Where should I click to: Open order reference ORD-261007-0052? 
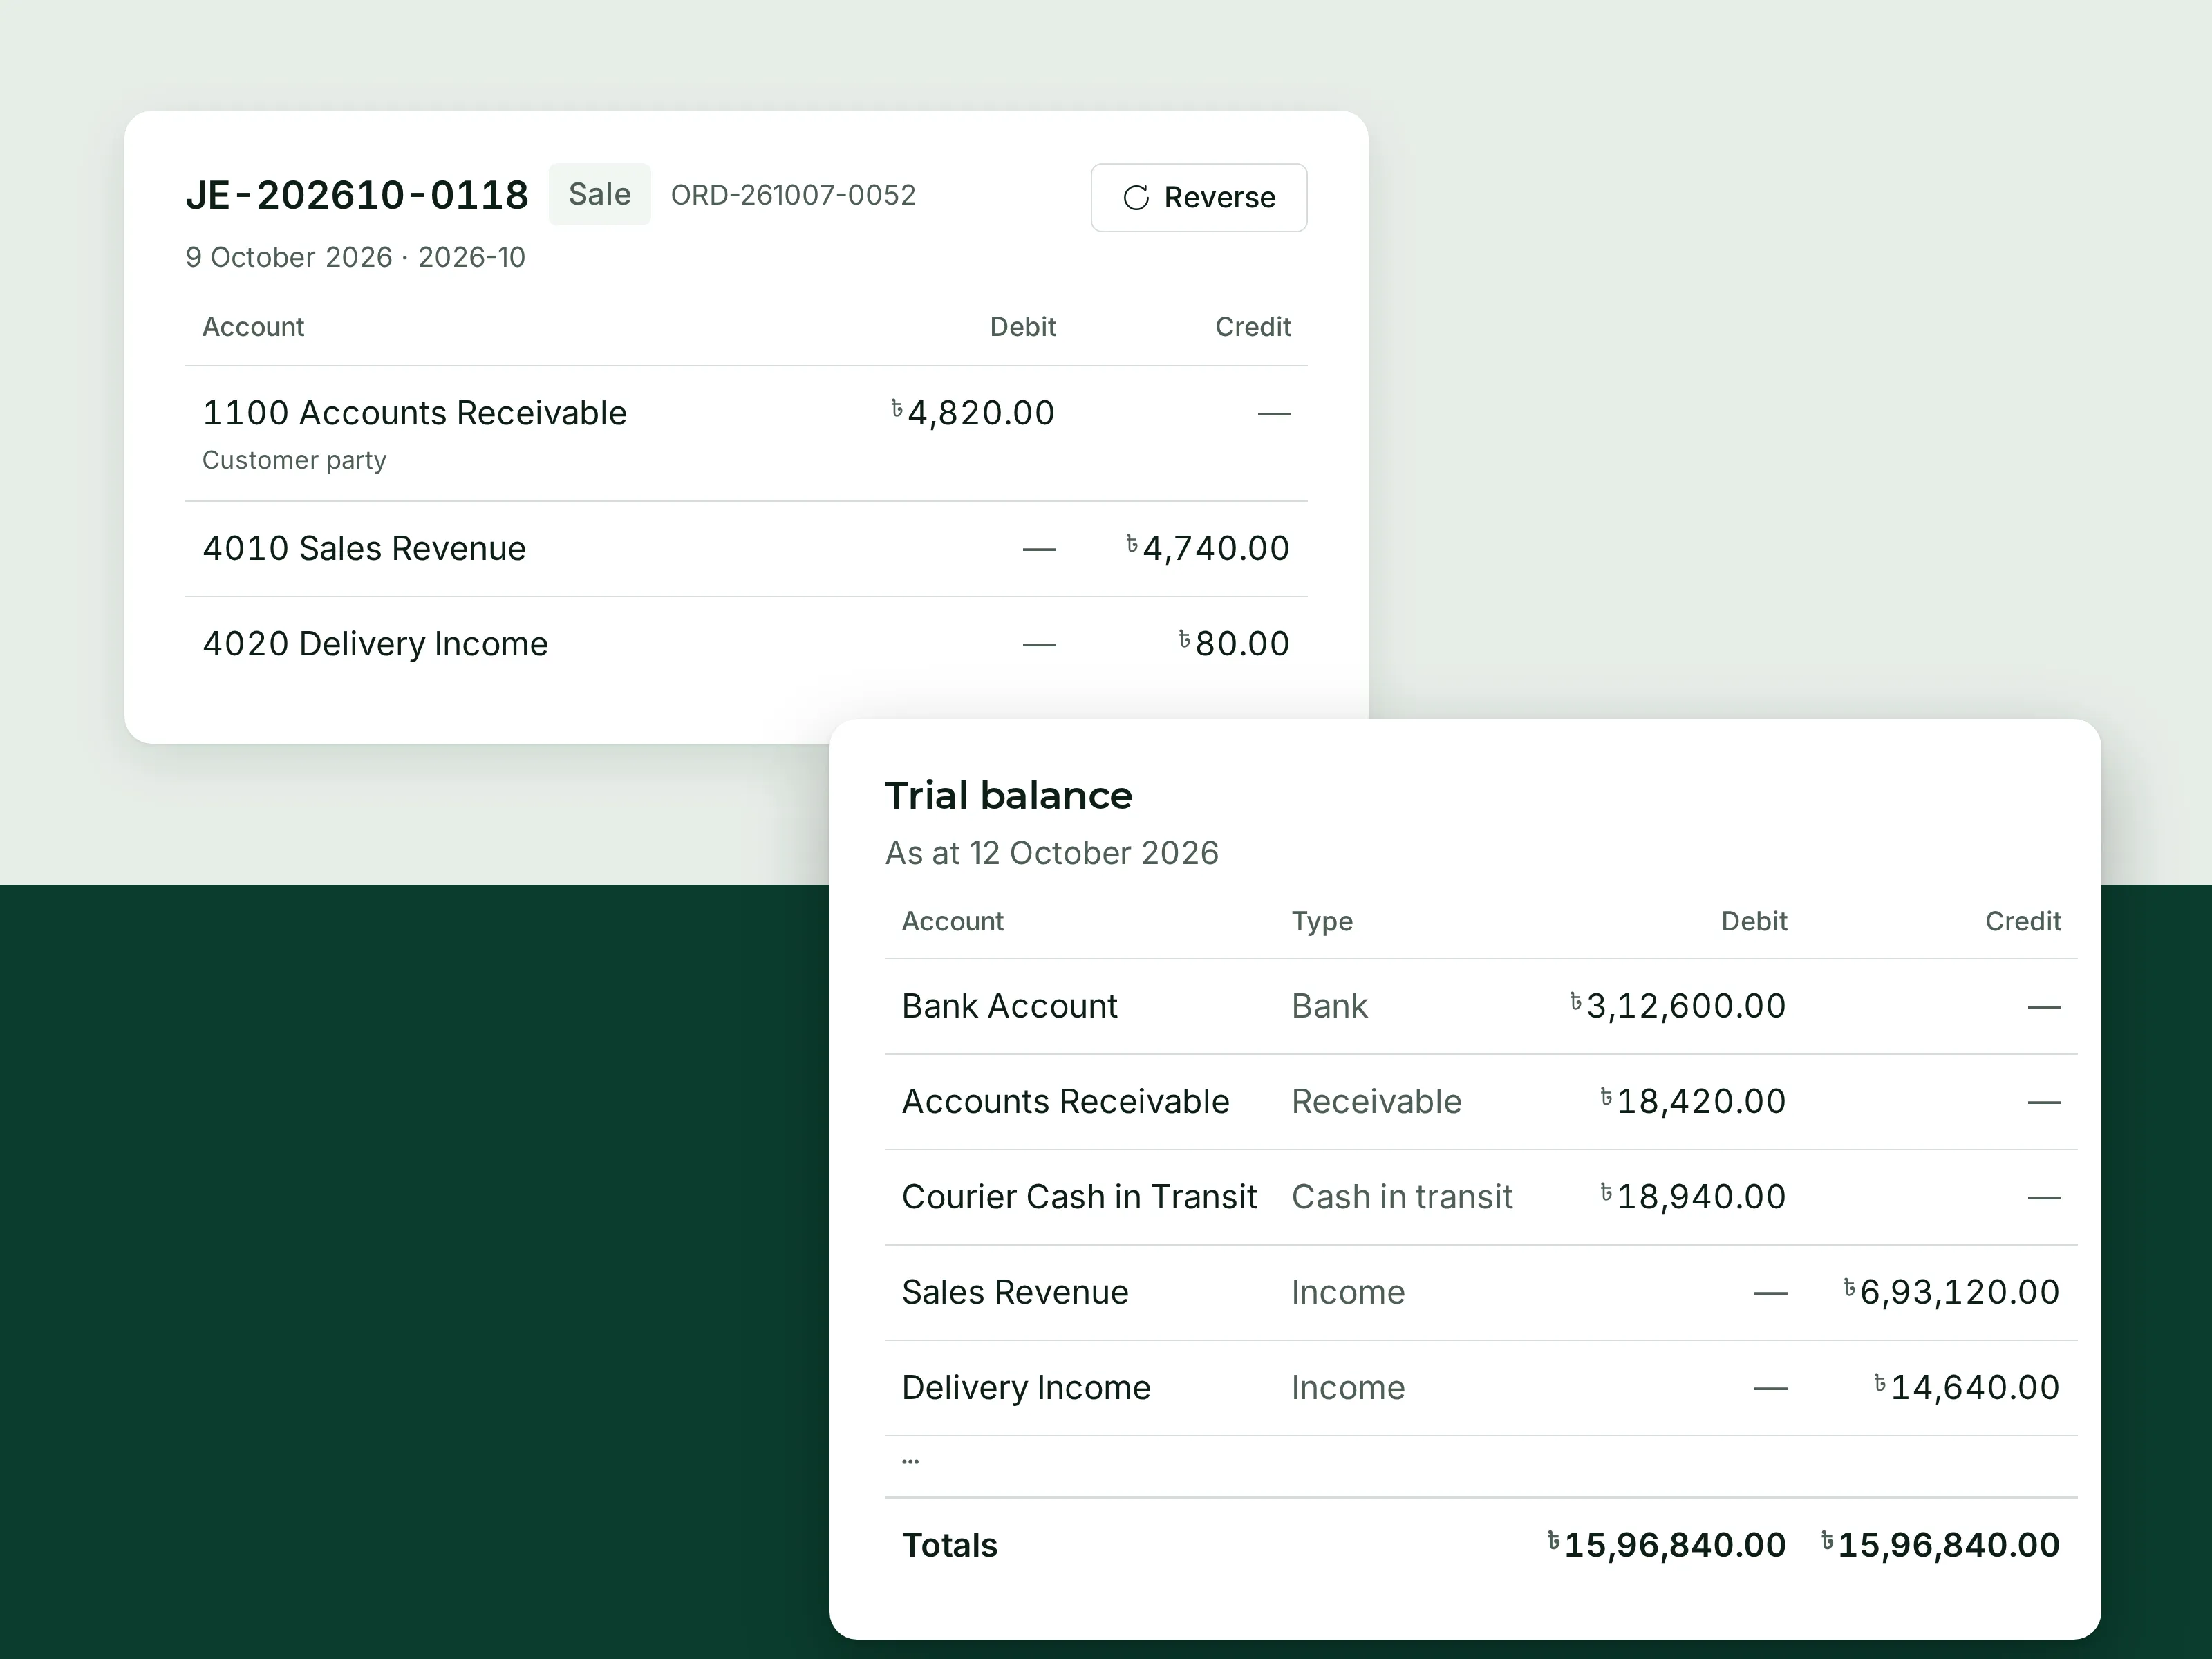(x=793, y=195)
